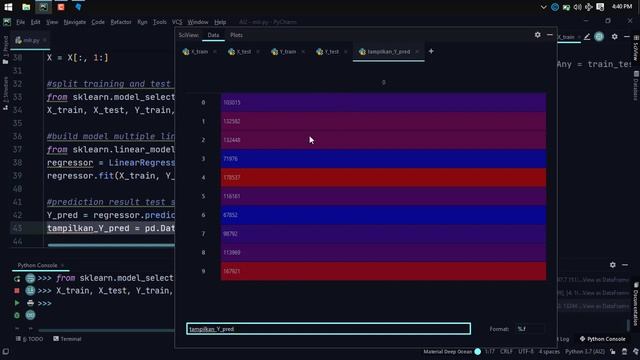
Task: Click the Format input field
Action: (x=530, y=329)
